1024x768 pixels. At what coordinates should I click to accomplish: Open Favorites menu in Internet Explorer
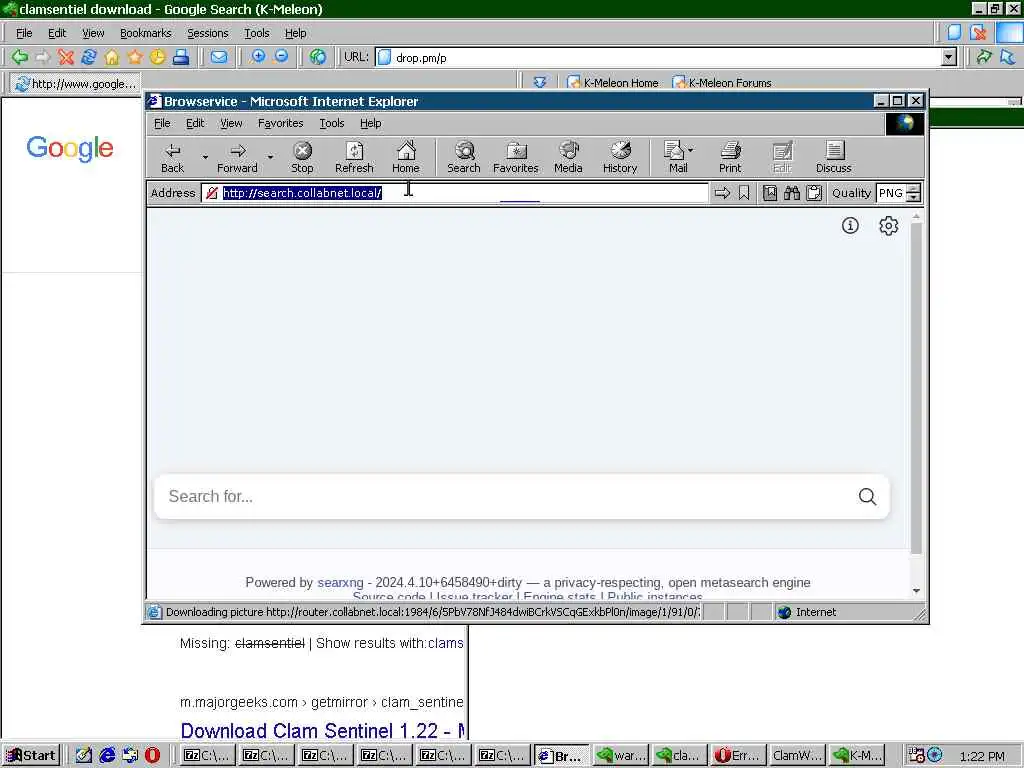point(280,123)
